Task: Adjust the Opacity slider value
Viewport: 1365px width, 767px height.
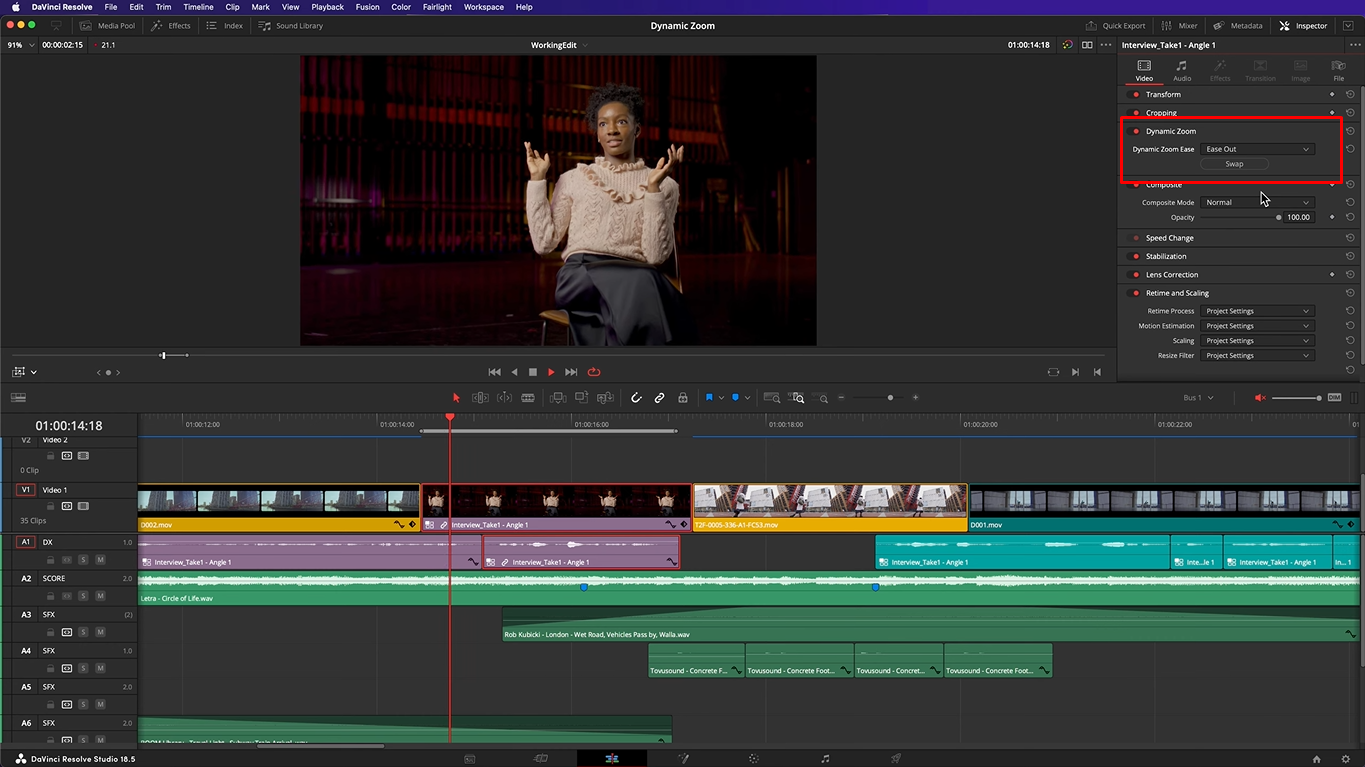Action: point(1279,217)
